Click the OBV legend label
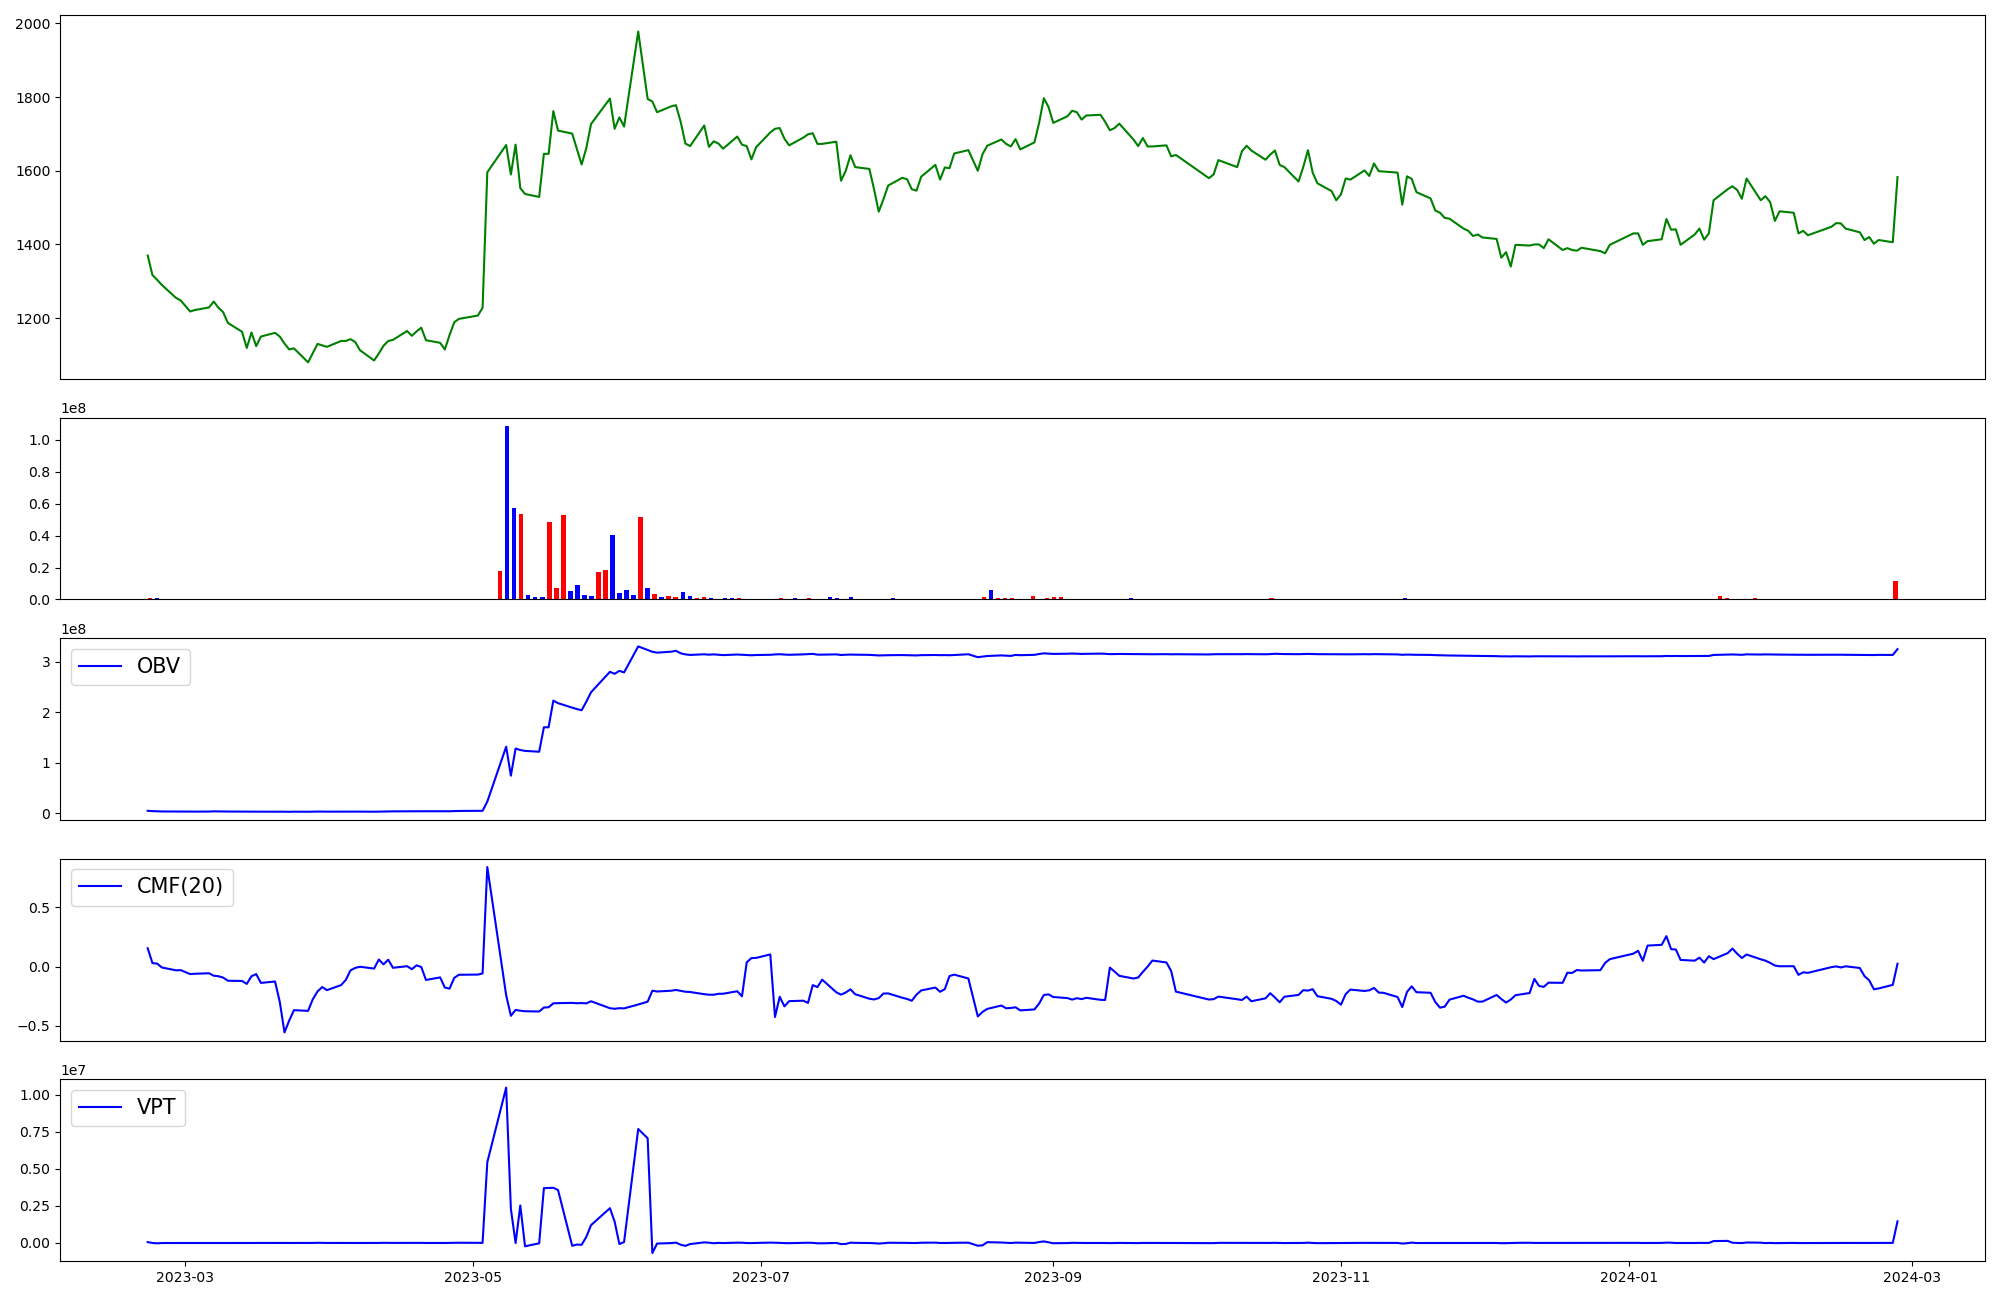 158,667
